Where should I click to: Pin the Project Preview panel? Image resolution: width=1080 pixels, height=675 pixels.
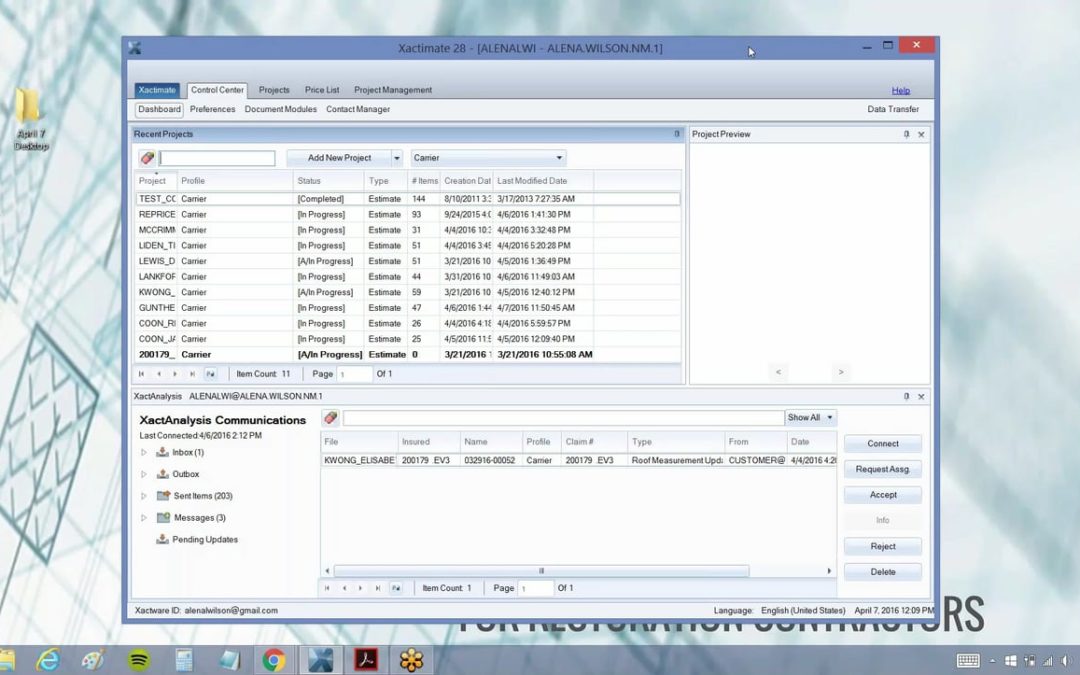point(906,134)
